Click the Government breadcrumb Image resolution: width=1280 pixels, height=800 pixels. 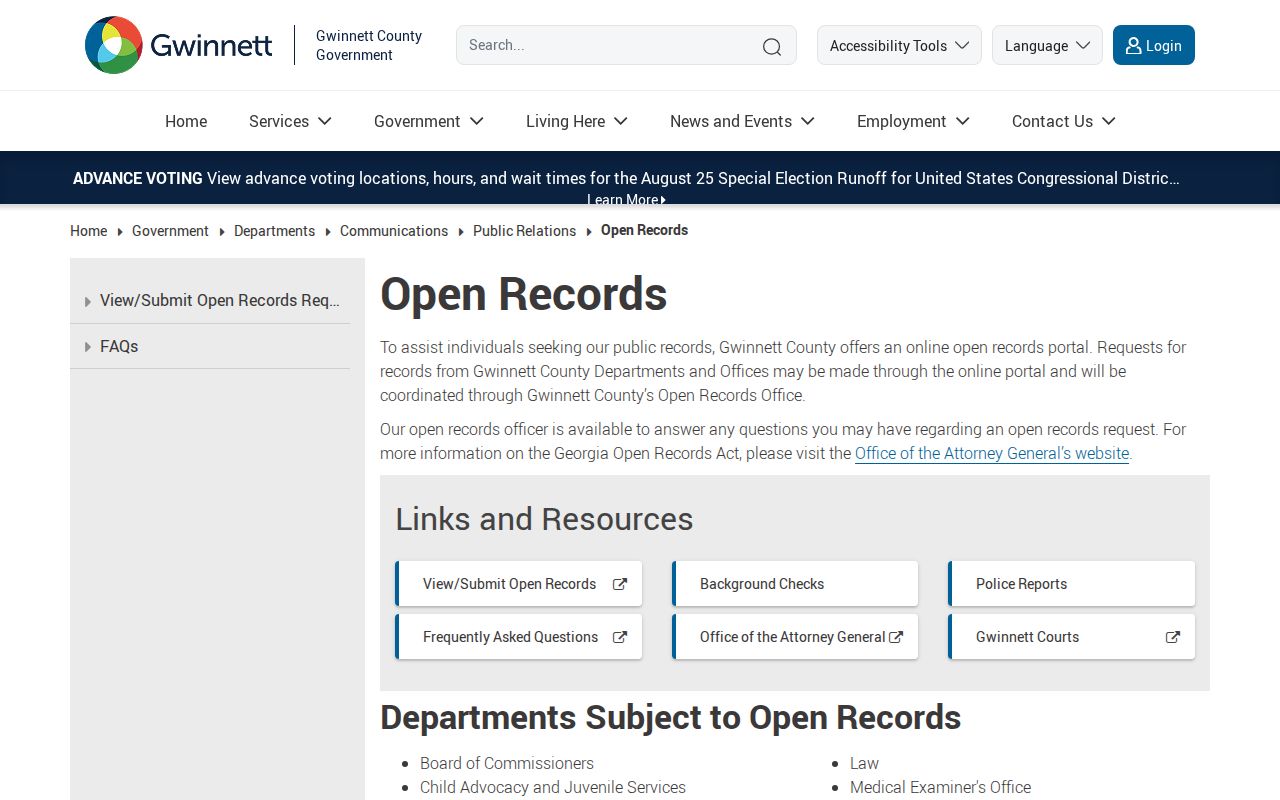[170, 231]
